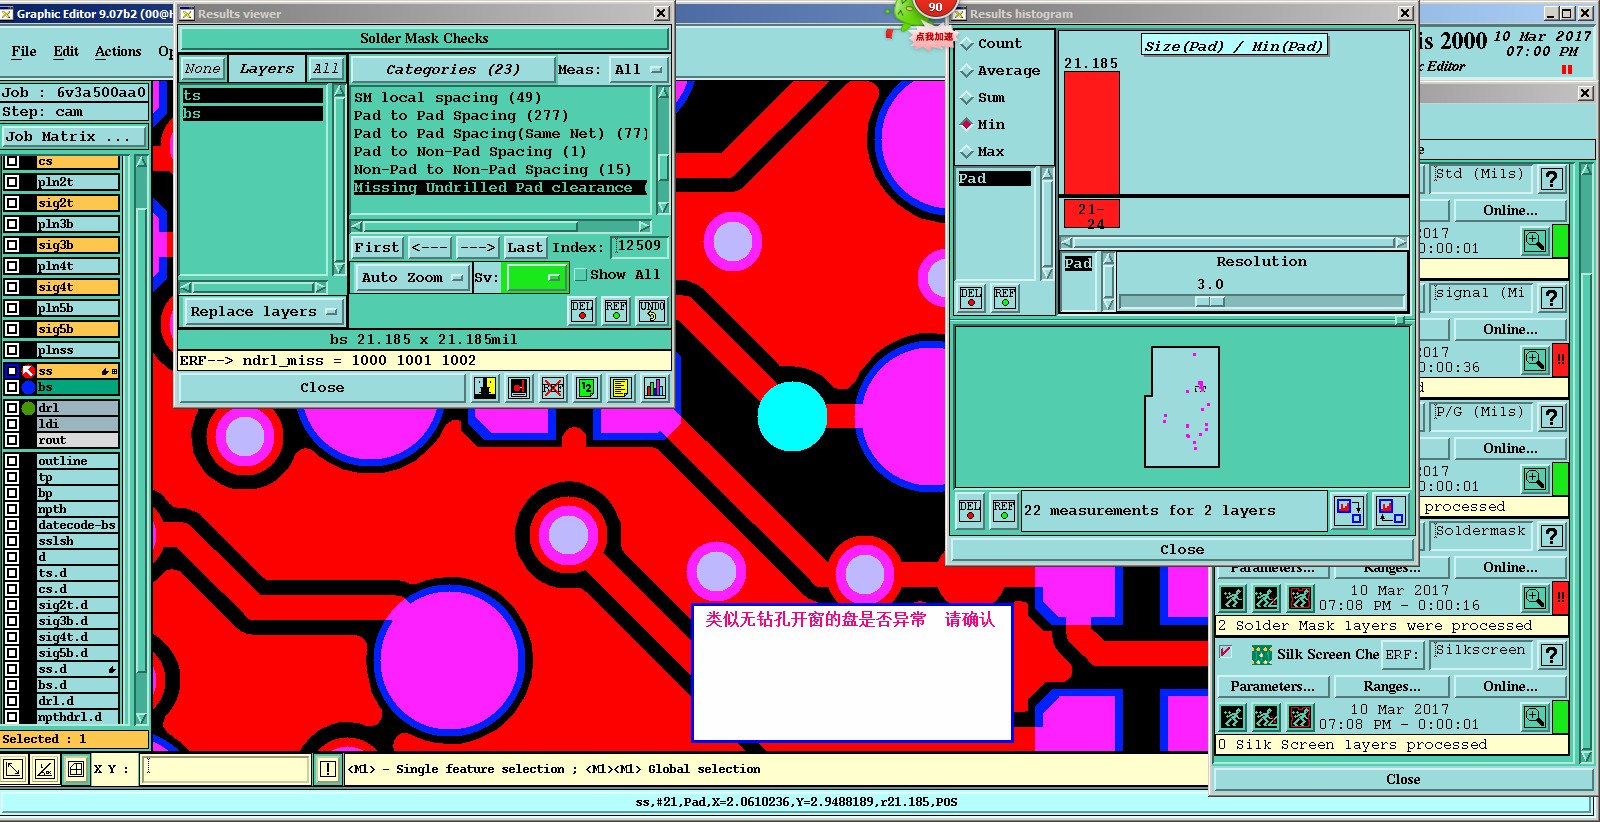Go to Last result

point(524,248)
